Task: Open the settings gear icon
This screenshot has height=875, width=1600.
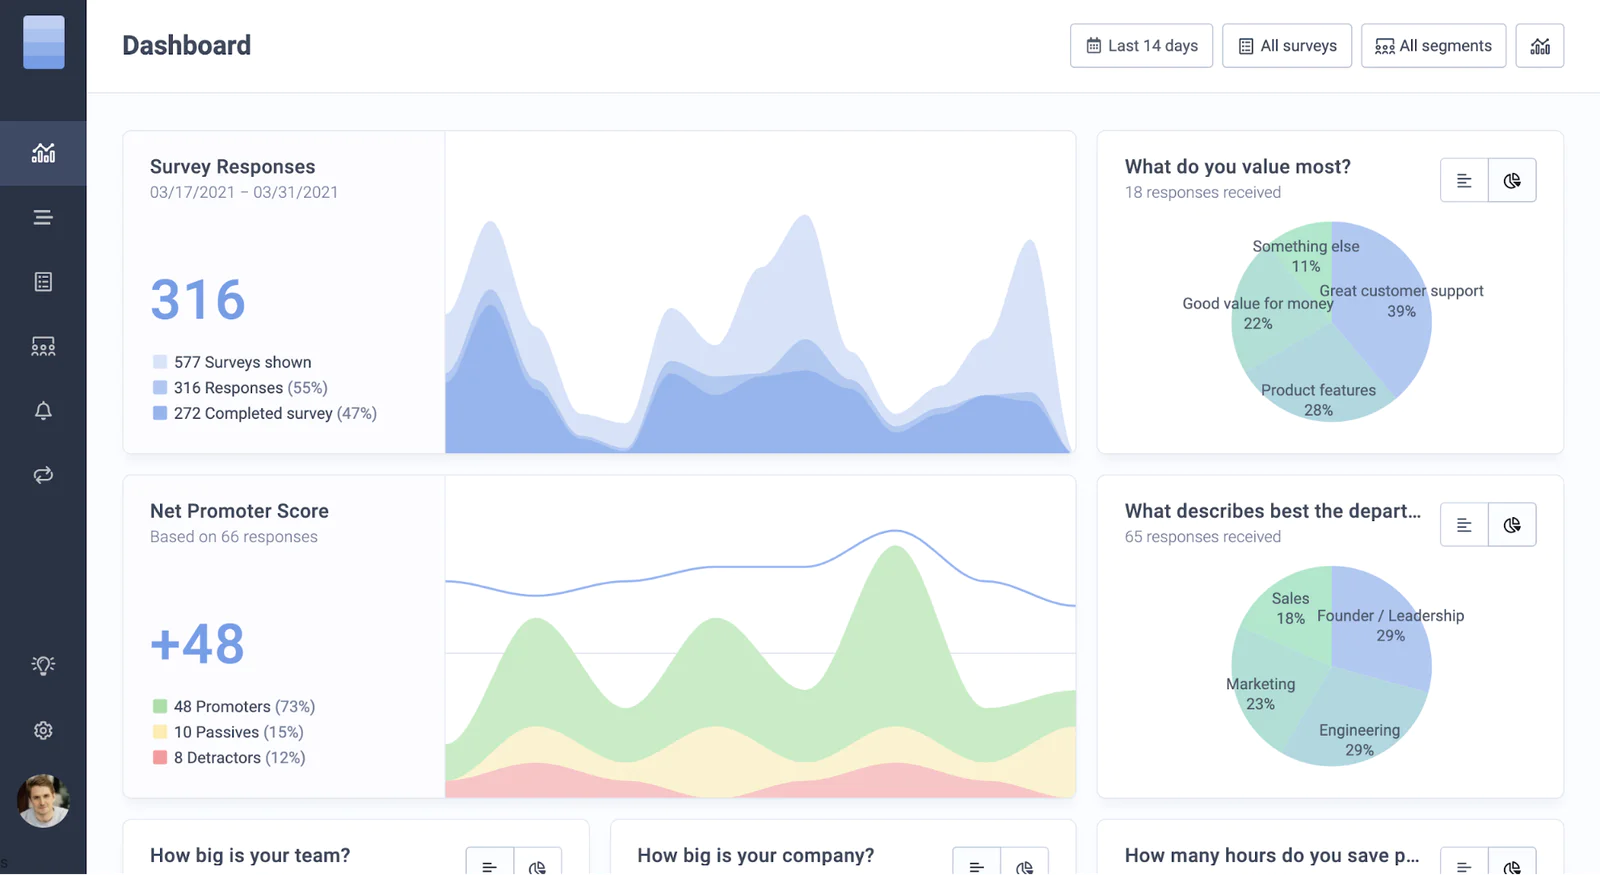Action: click(x=43, y=731)
